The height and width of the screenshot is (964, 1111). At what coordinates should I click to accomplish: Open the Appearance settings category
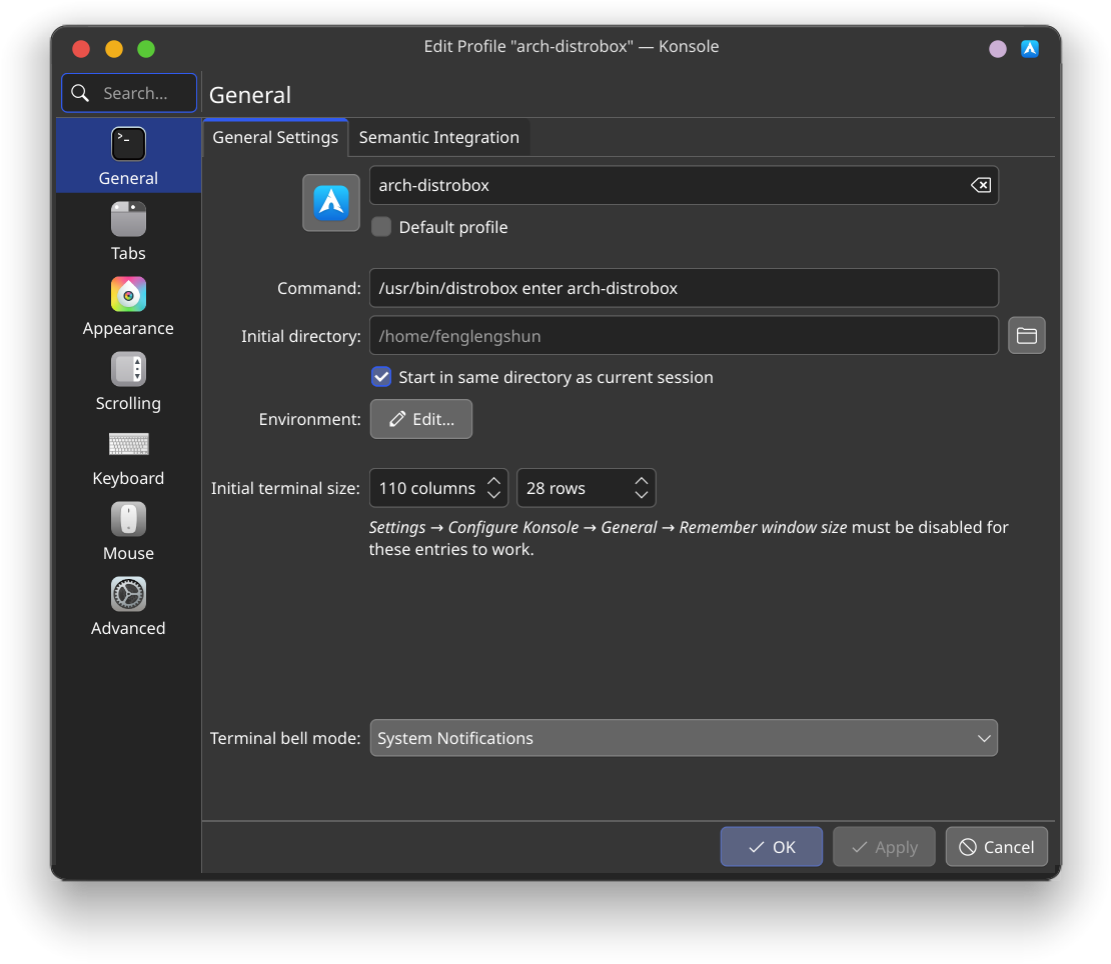click(x=128, y=307)
